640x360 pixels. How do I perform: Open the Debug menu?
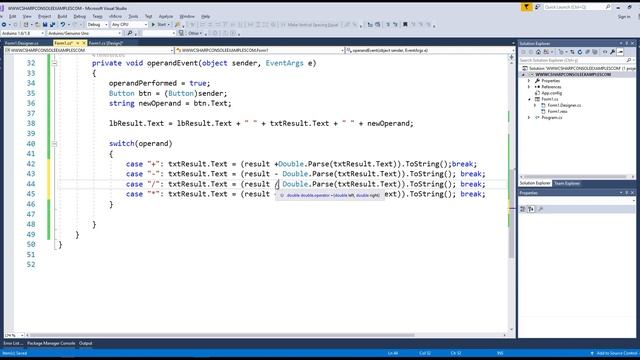pos(80,16)
